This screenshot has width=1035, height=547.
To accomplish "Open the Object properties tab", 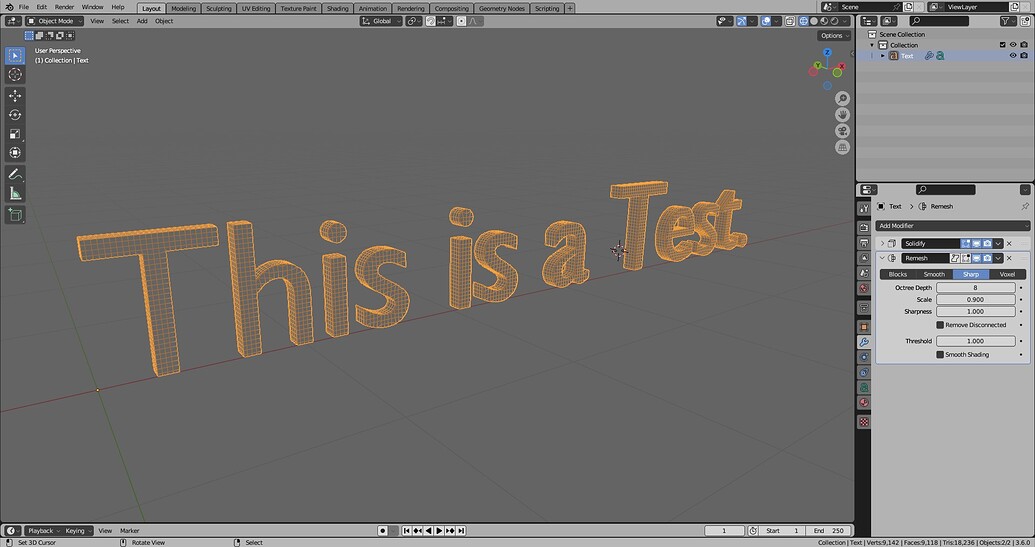I will pyautogui.click(x=864, y=327).
